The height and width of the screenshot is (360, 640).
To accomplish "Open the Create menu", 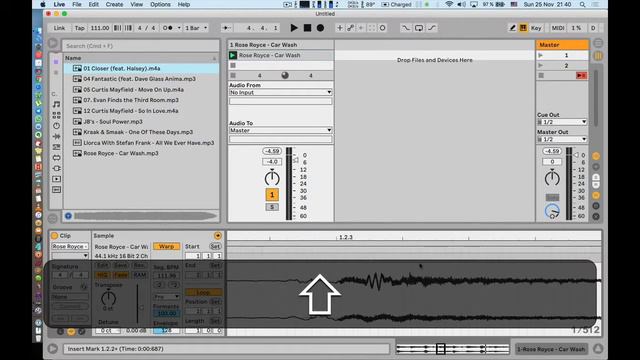I will click(x=114, y=4).
